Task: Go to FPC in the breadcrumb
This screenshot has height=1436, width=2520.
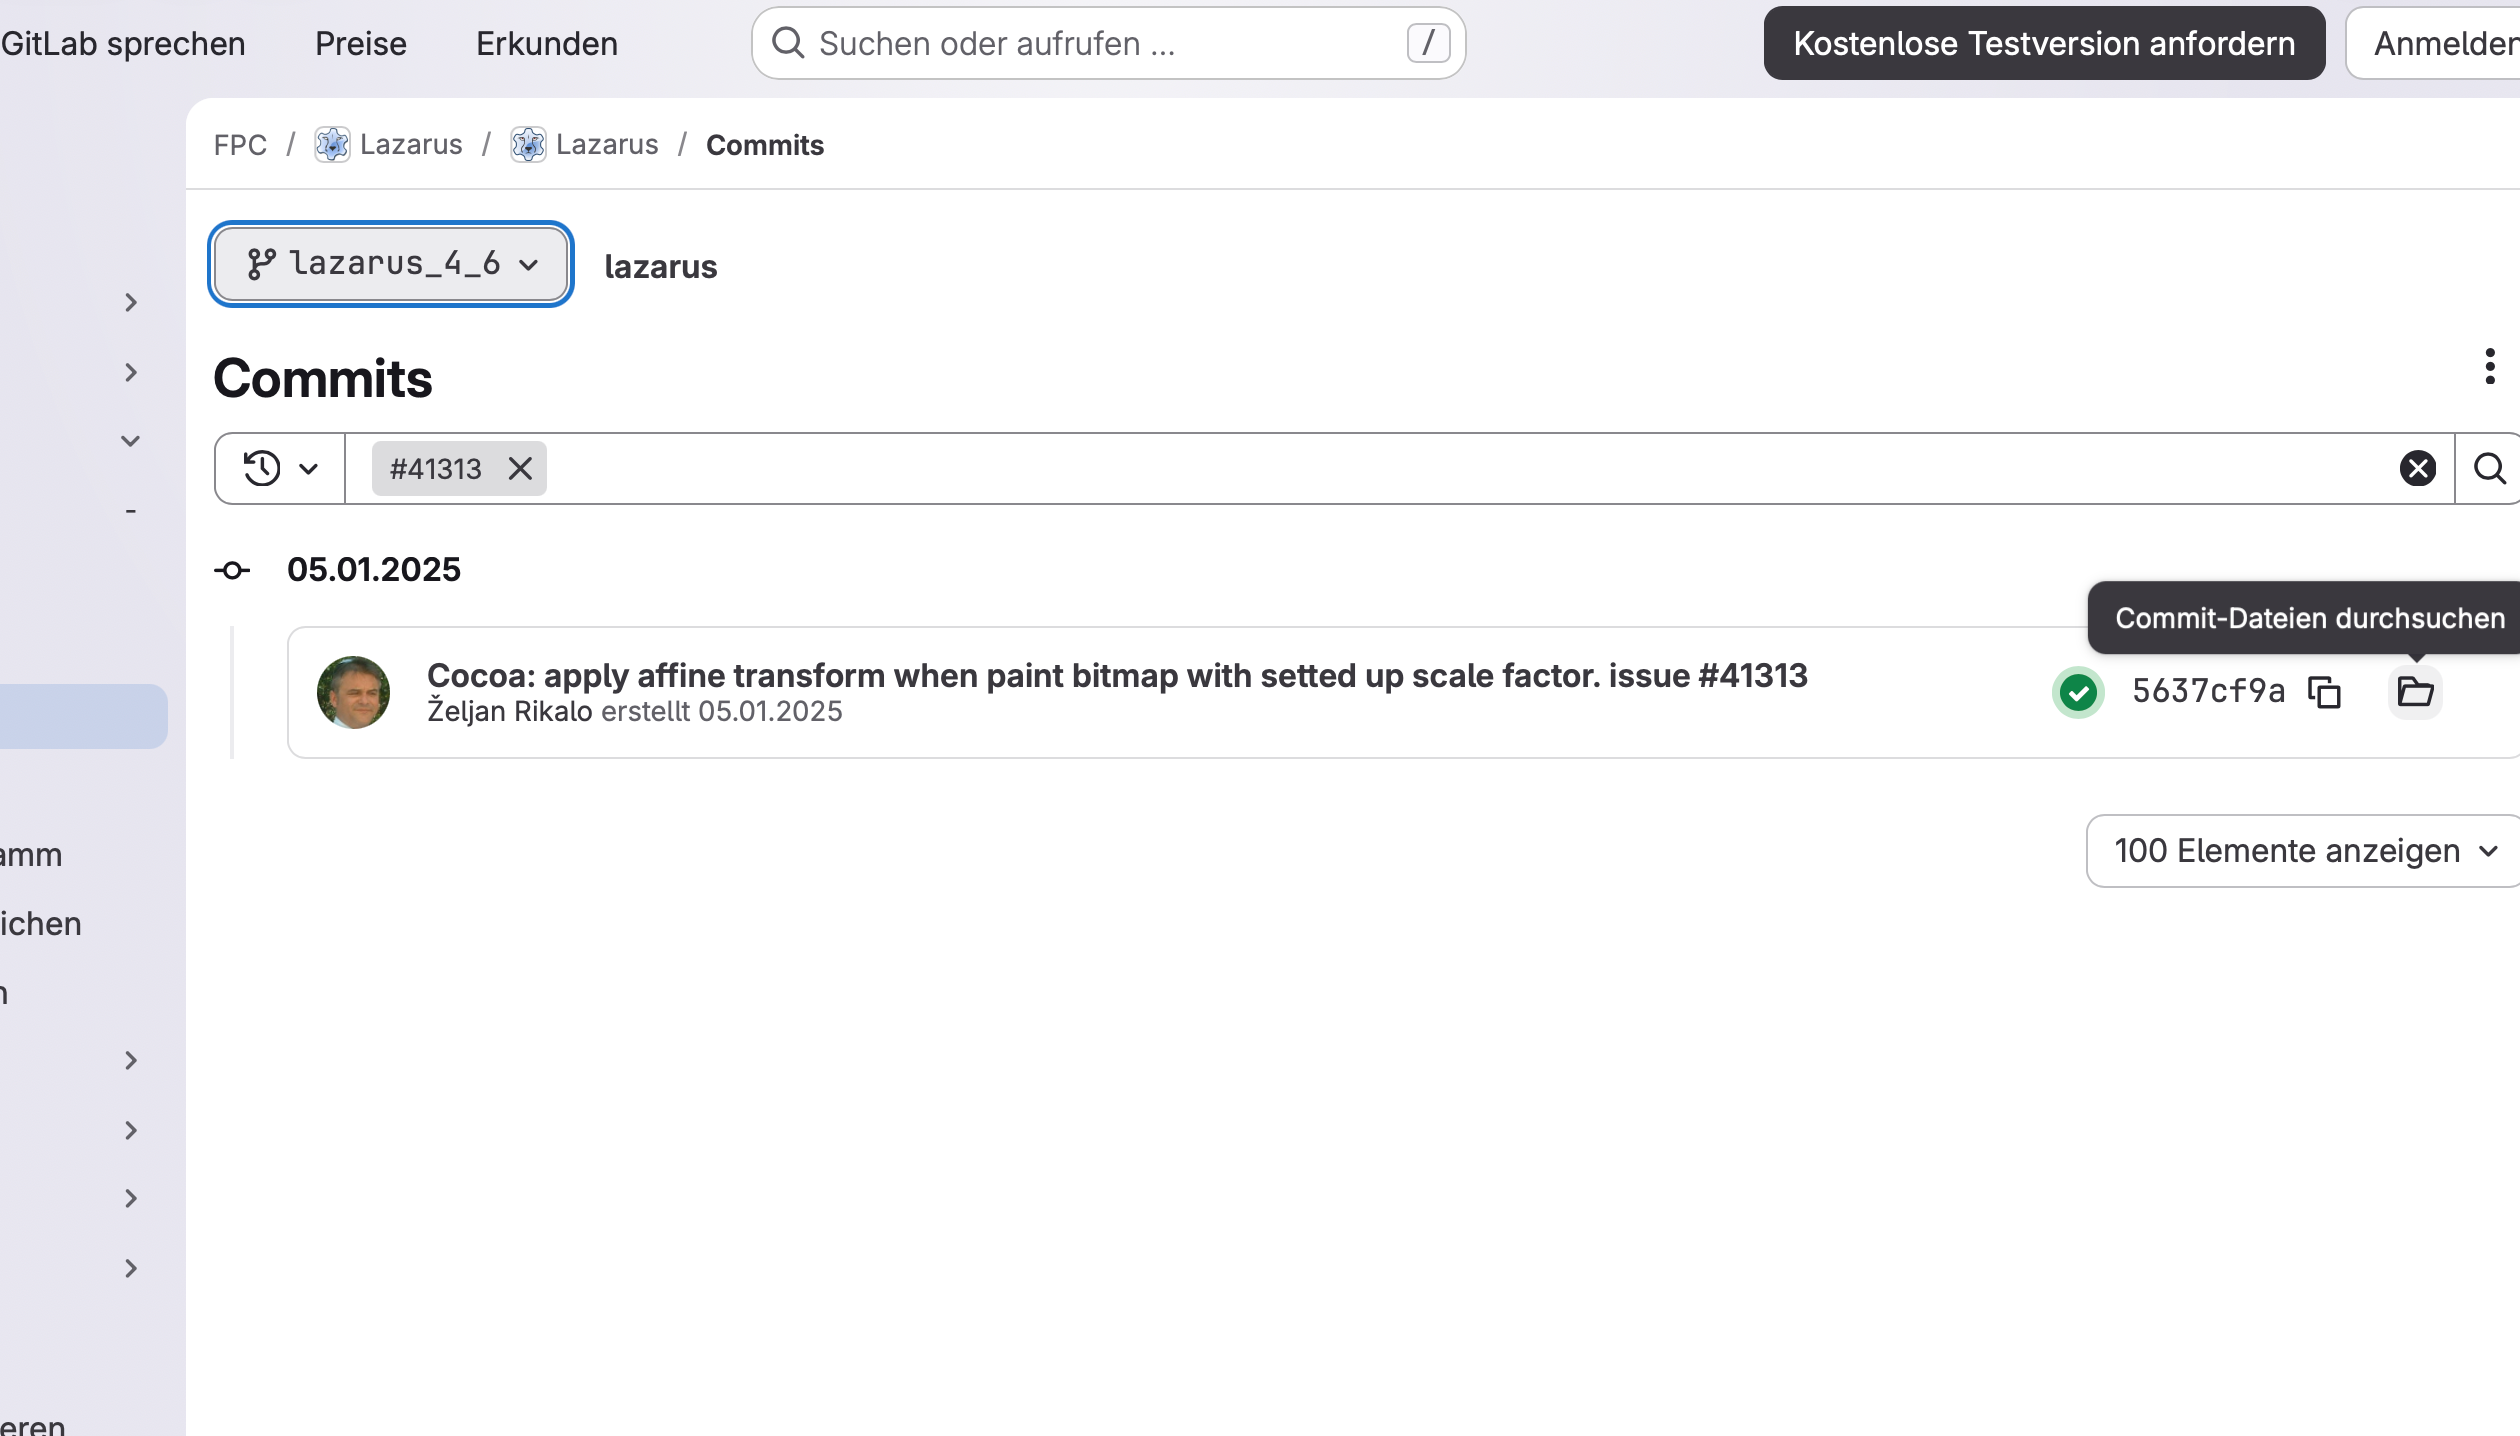Action: 240,145
